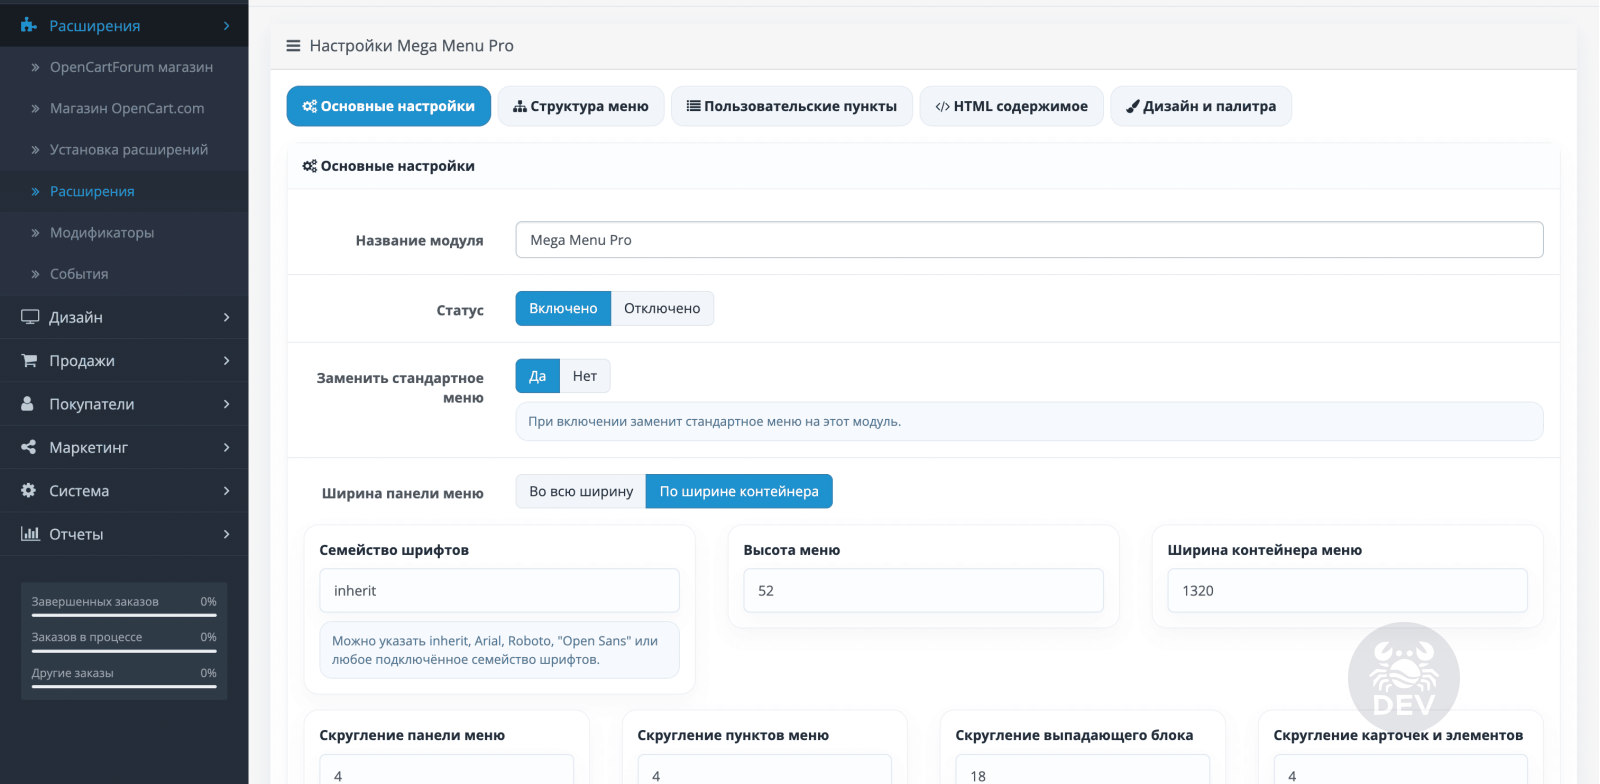Screen dimensions: 1600x784
Task: Click the puzzle icon beside Расширения header
Action: [x=29, y=25]
